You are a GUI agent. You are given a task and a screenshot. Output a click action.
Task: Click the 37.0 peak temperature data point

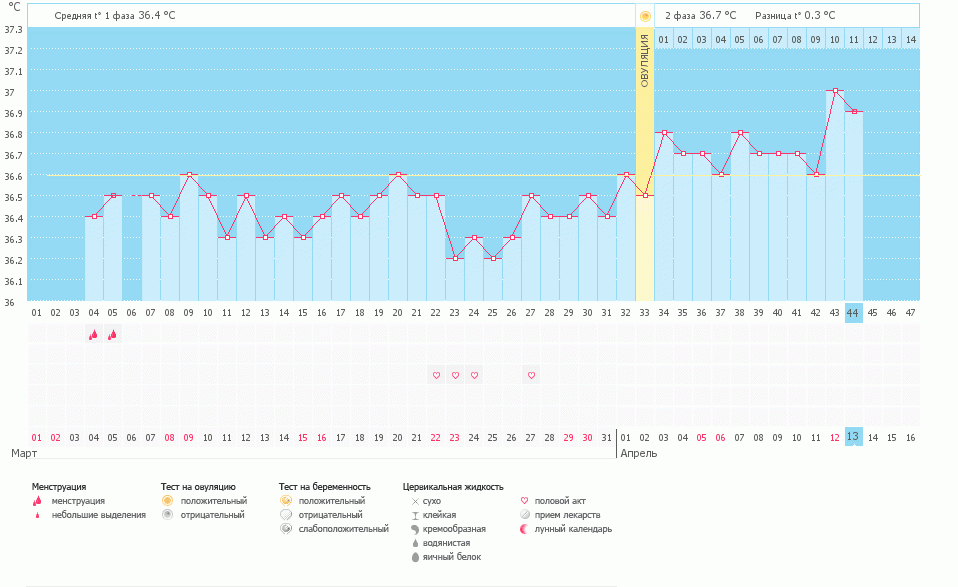coord(835,91)
